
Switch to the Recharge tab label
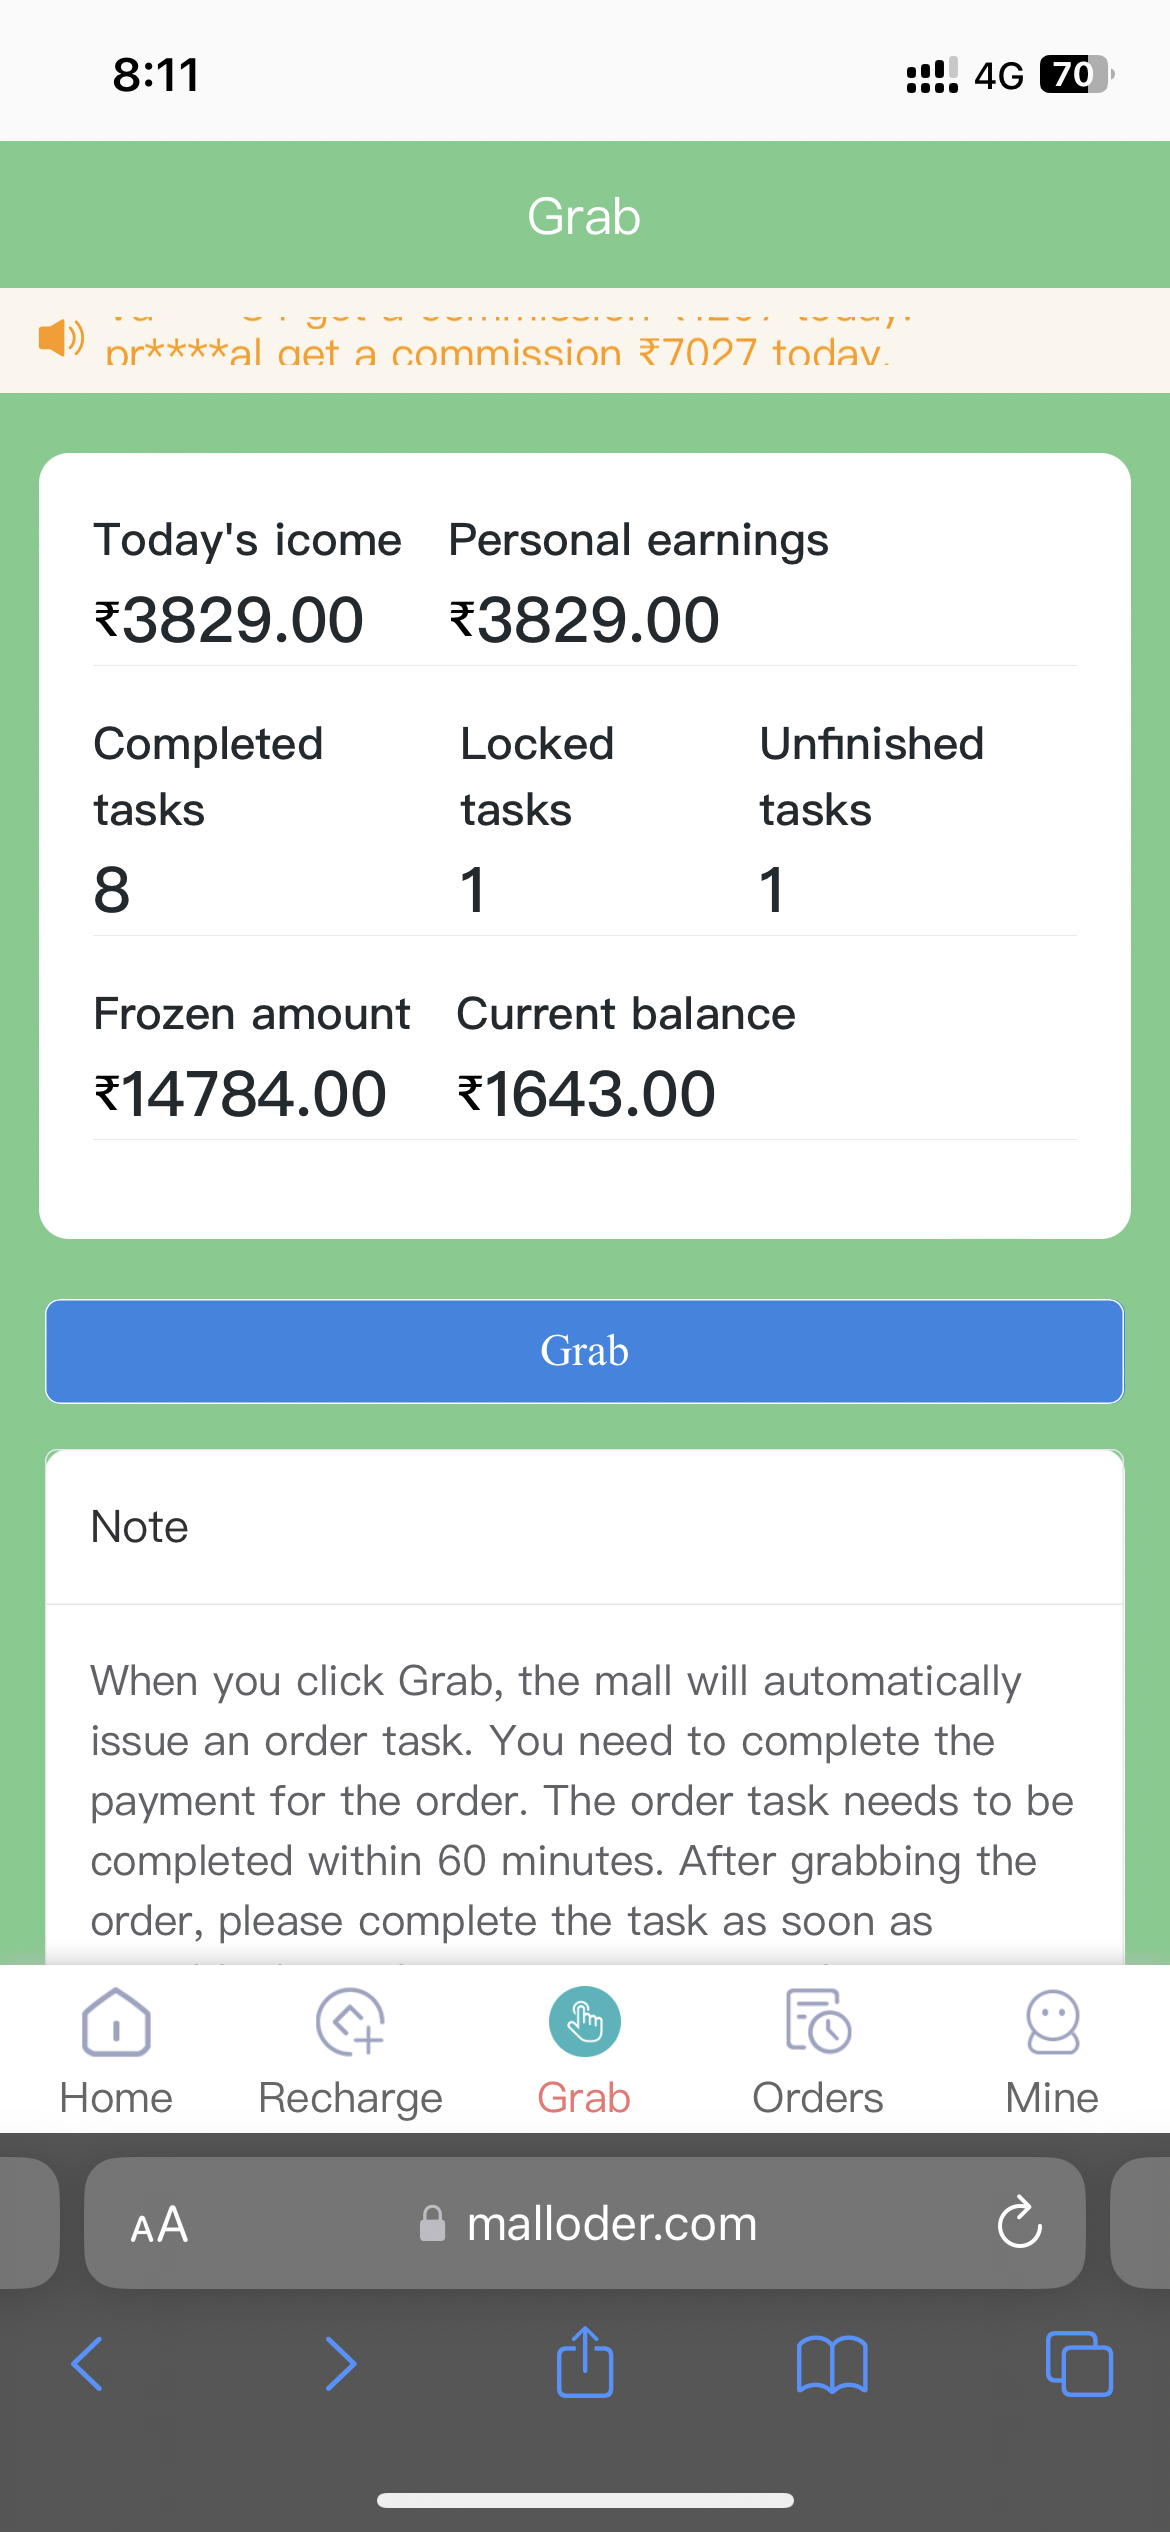tap(350, 2098)
